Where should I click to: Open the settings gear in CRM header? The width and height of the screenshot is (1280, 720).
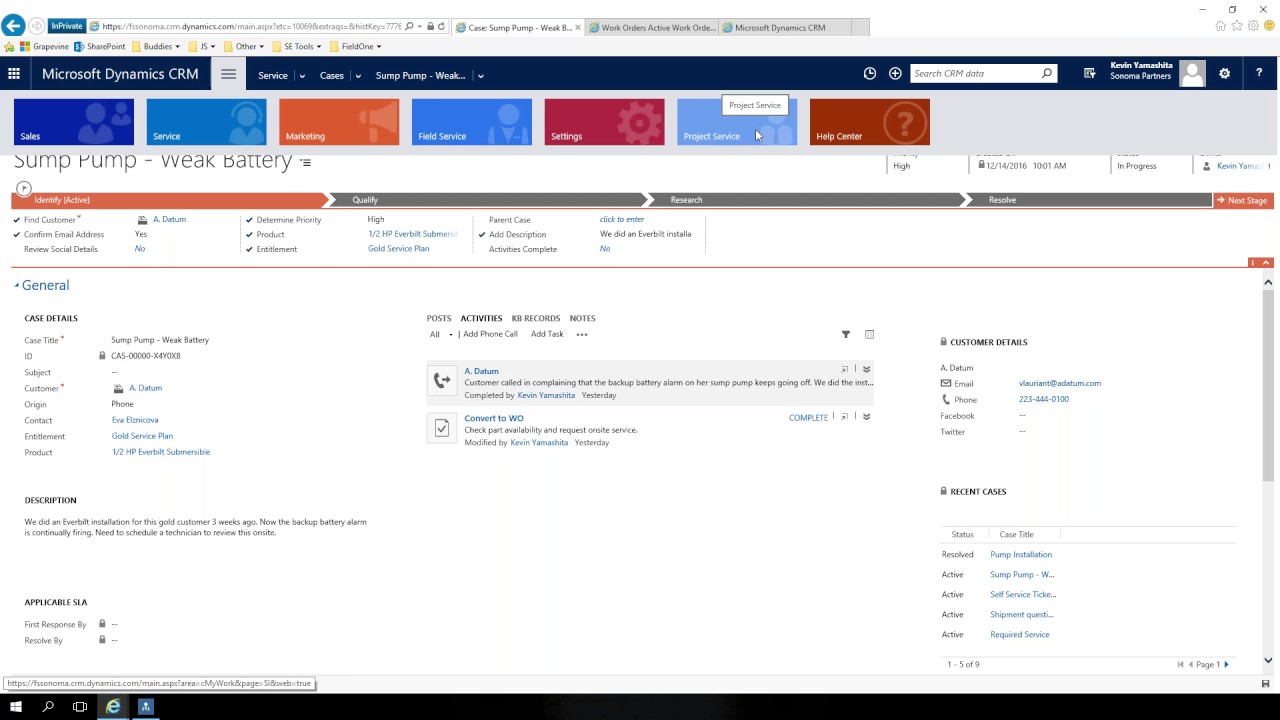(x=1224, y=73)
